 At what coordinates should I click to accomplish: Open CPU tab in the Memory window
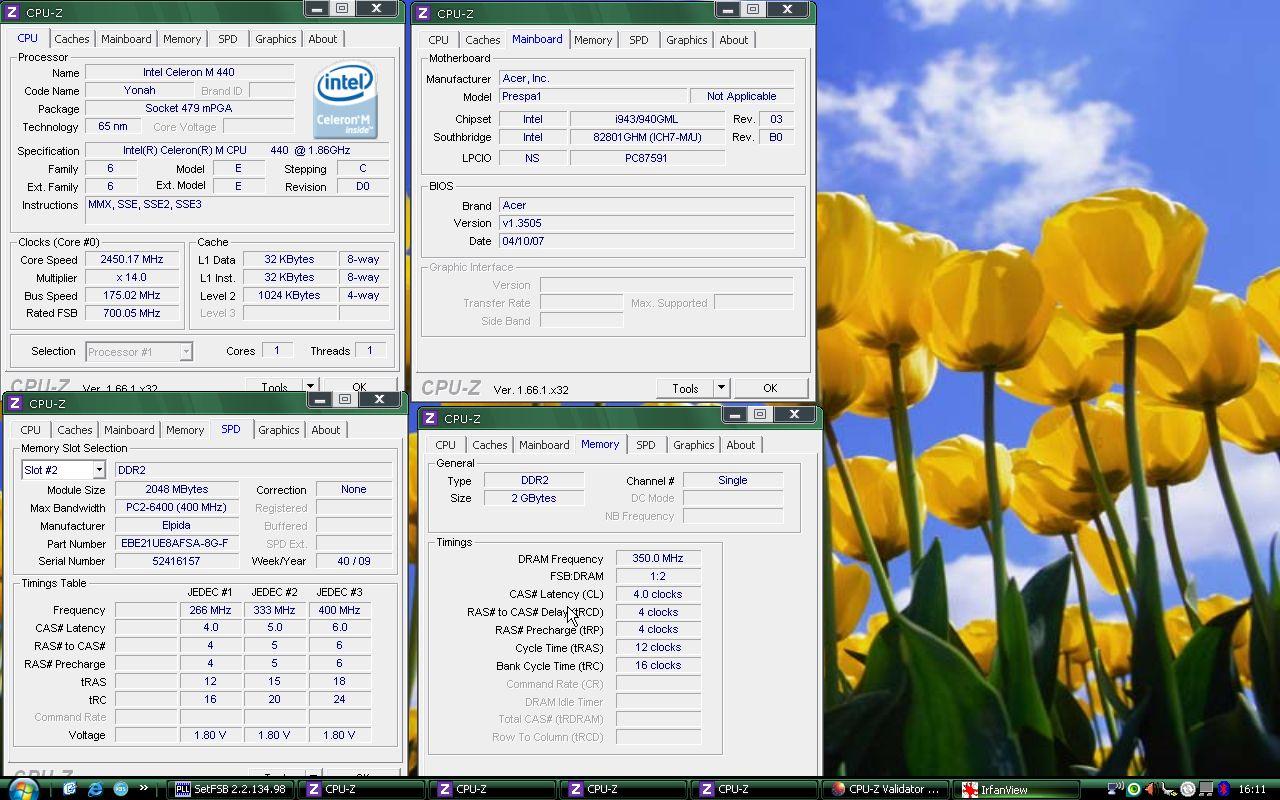445,445
